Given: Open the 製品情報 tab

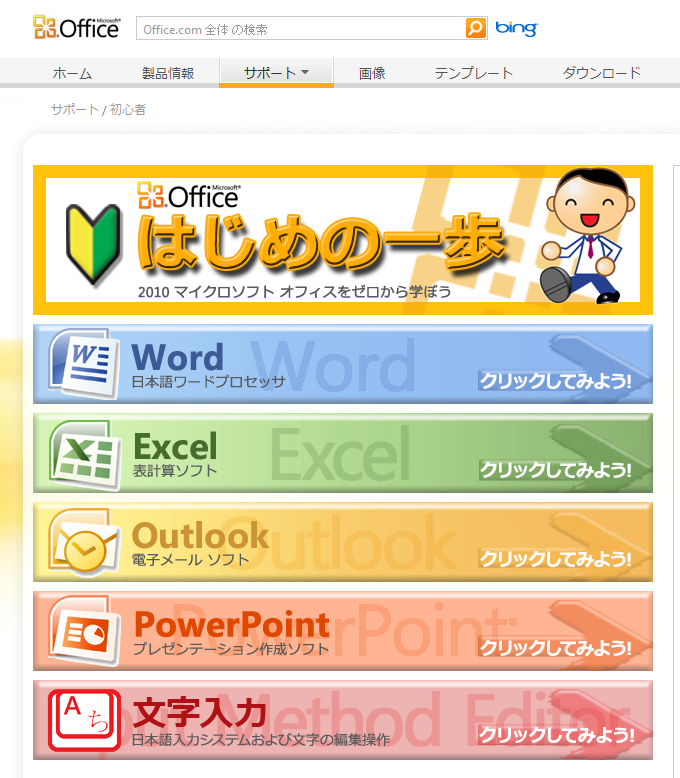Looking at the screenshot, I should (x=168, y=73).
